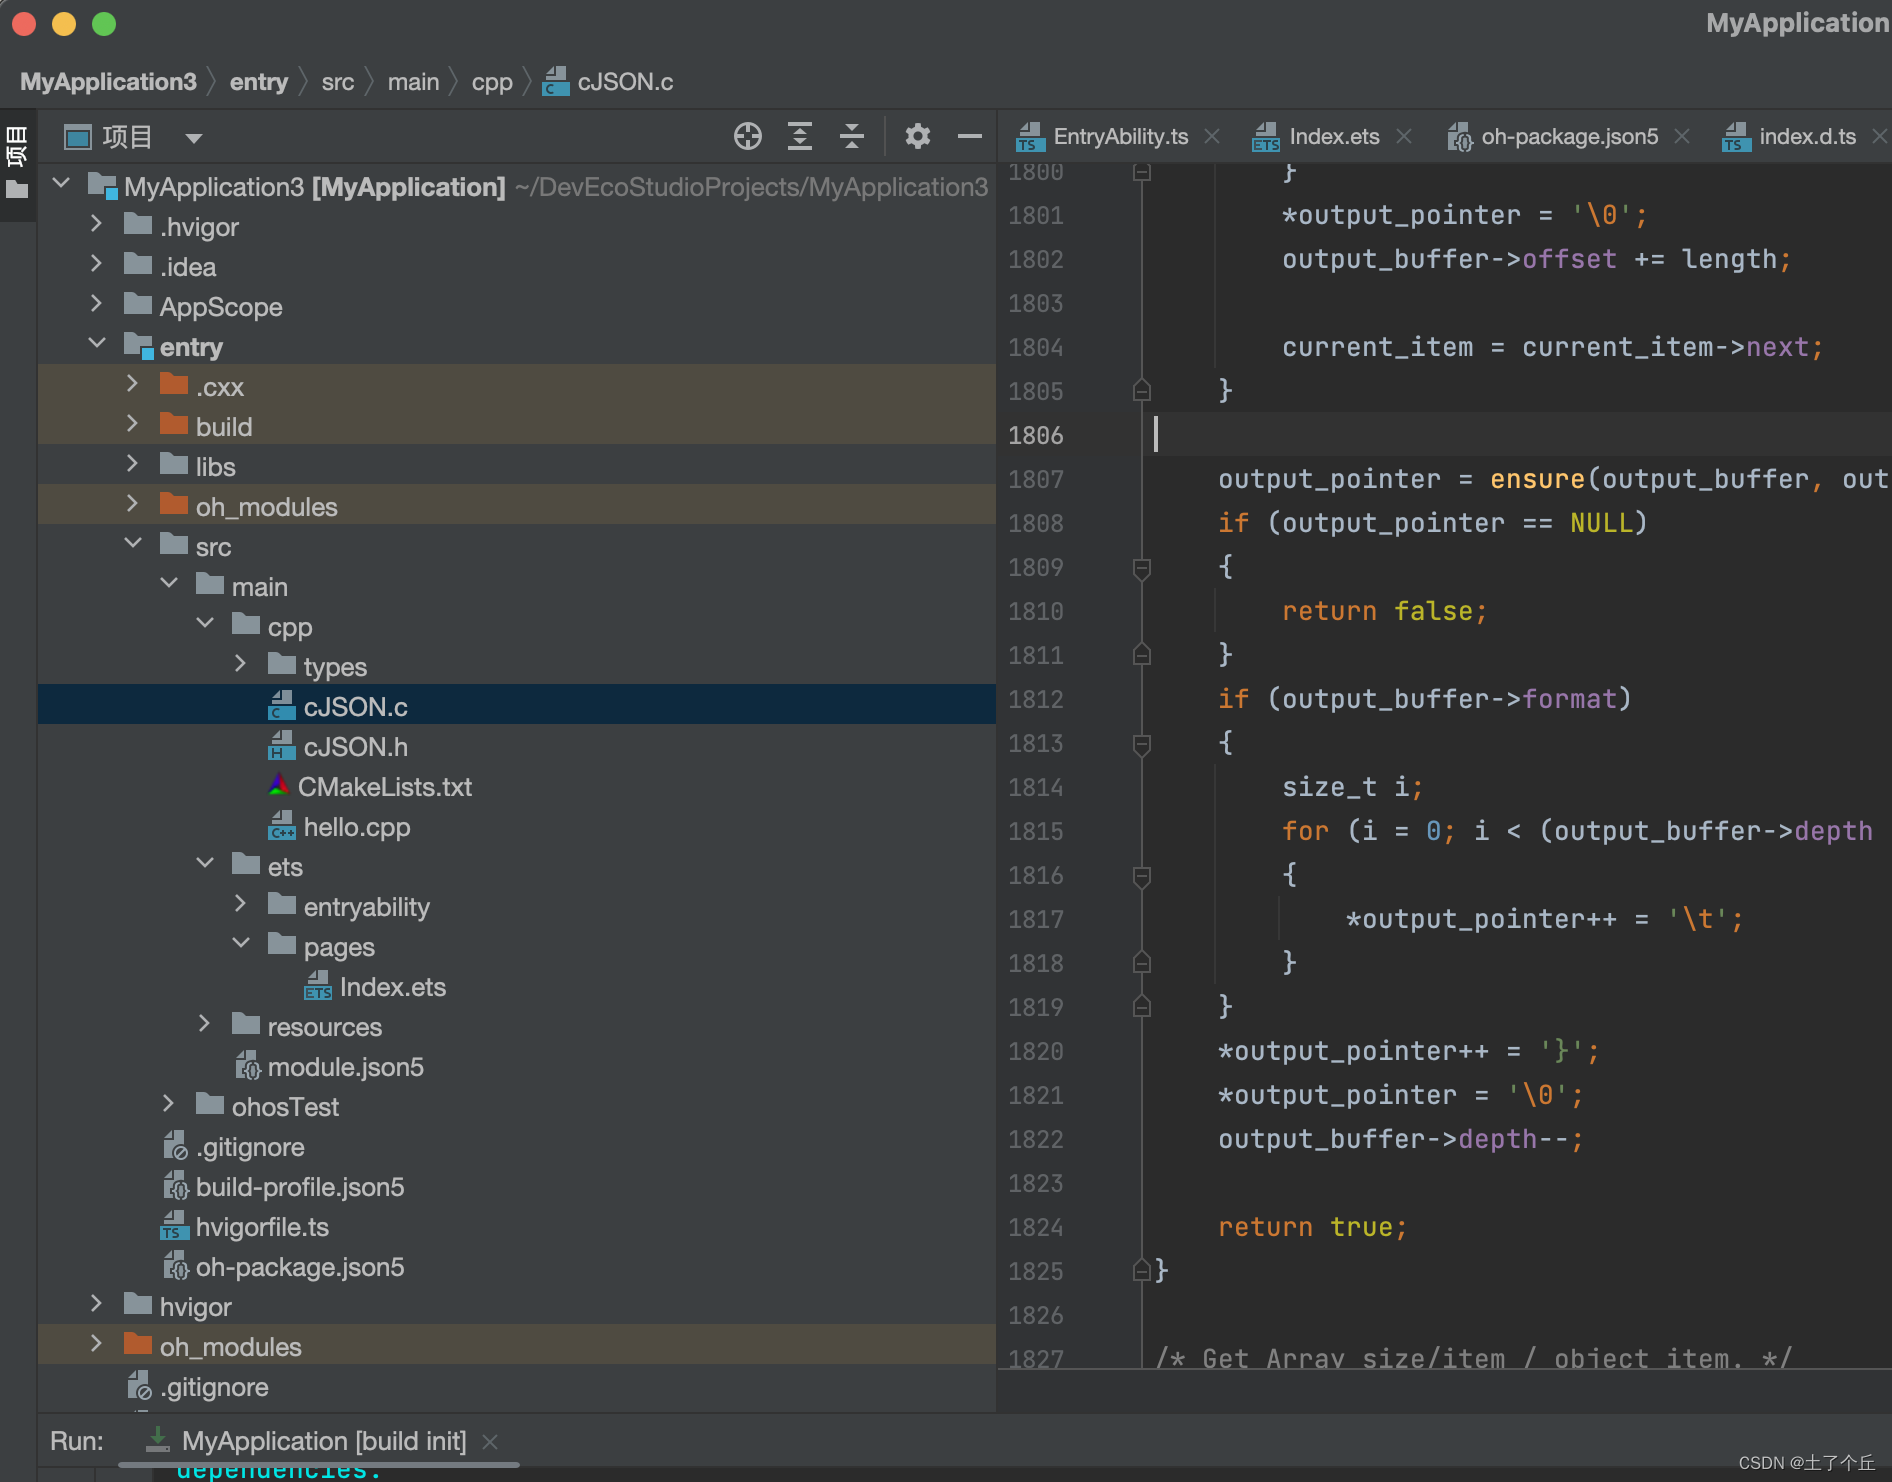The width and height of the screenshot is (1892, 1482).
Task: Click cJSON.c breadcrumb in navigation bar
Action: pos(608,82)
